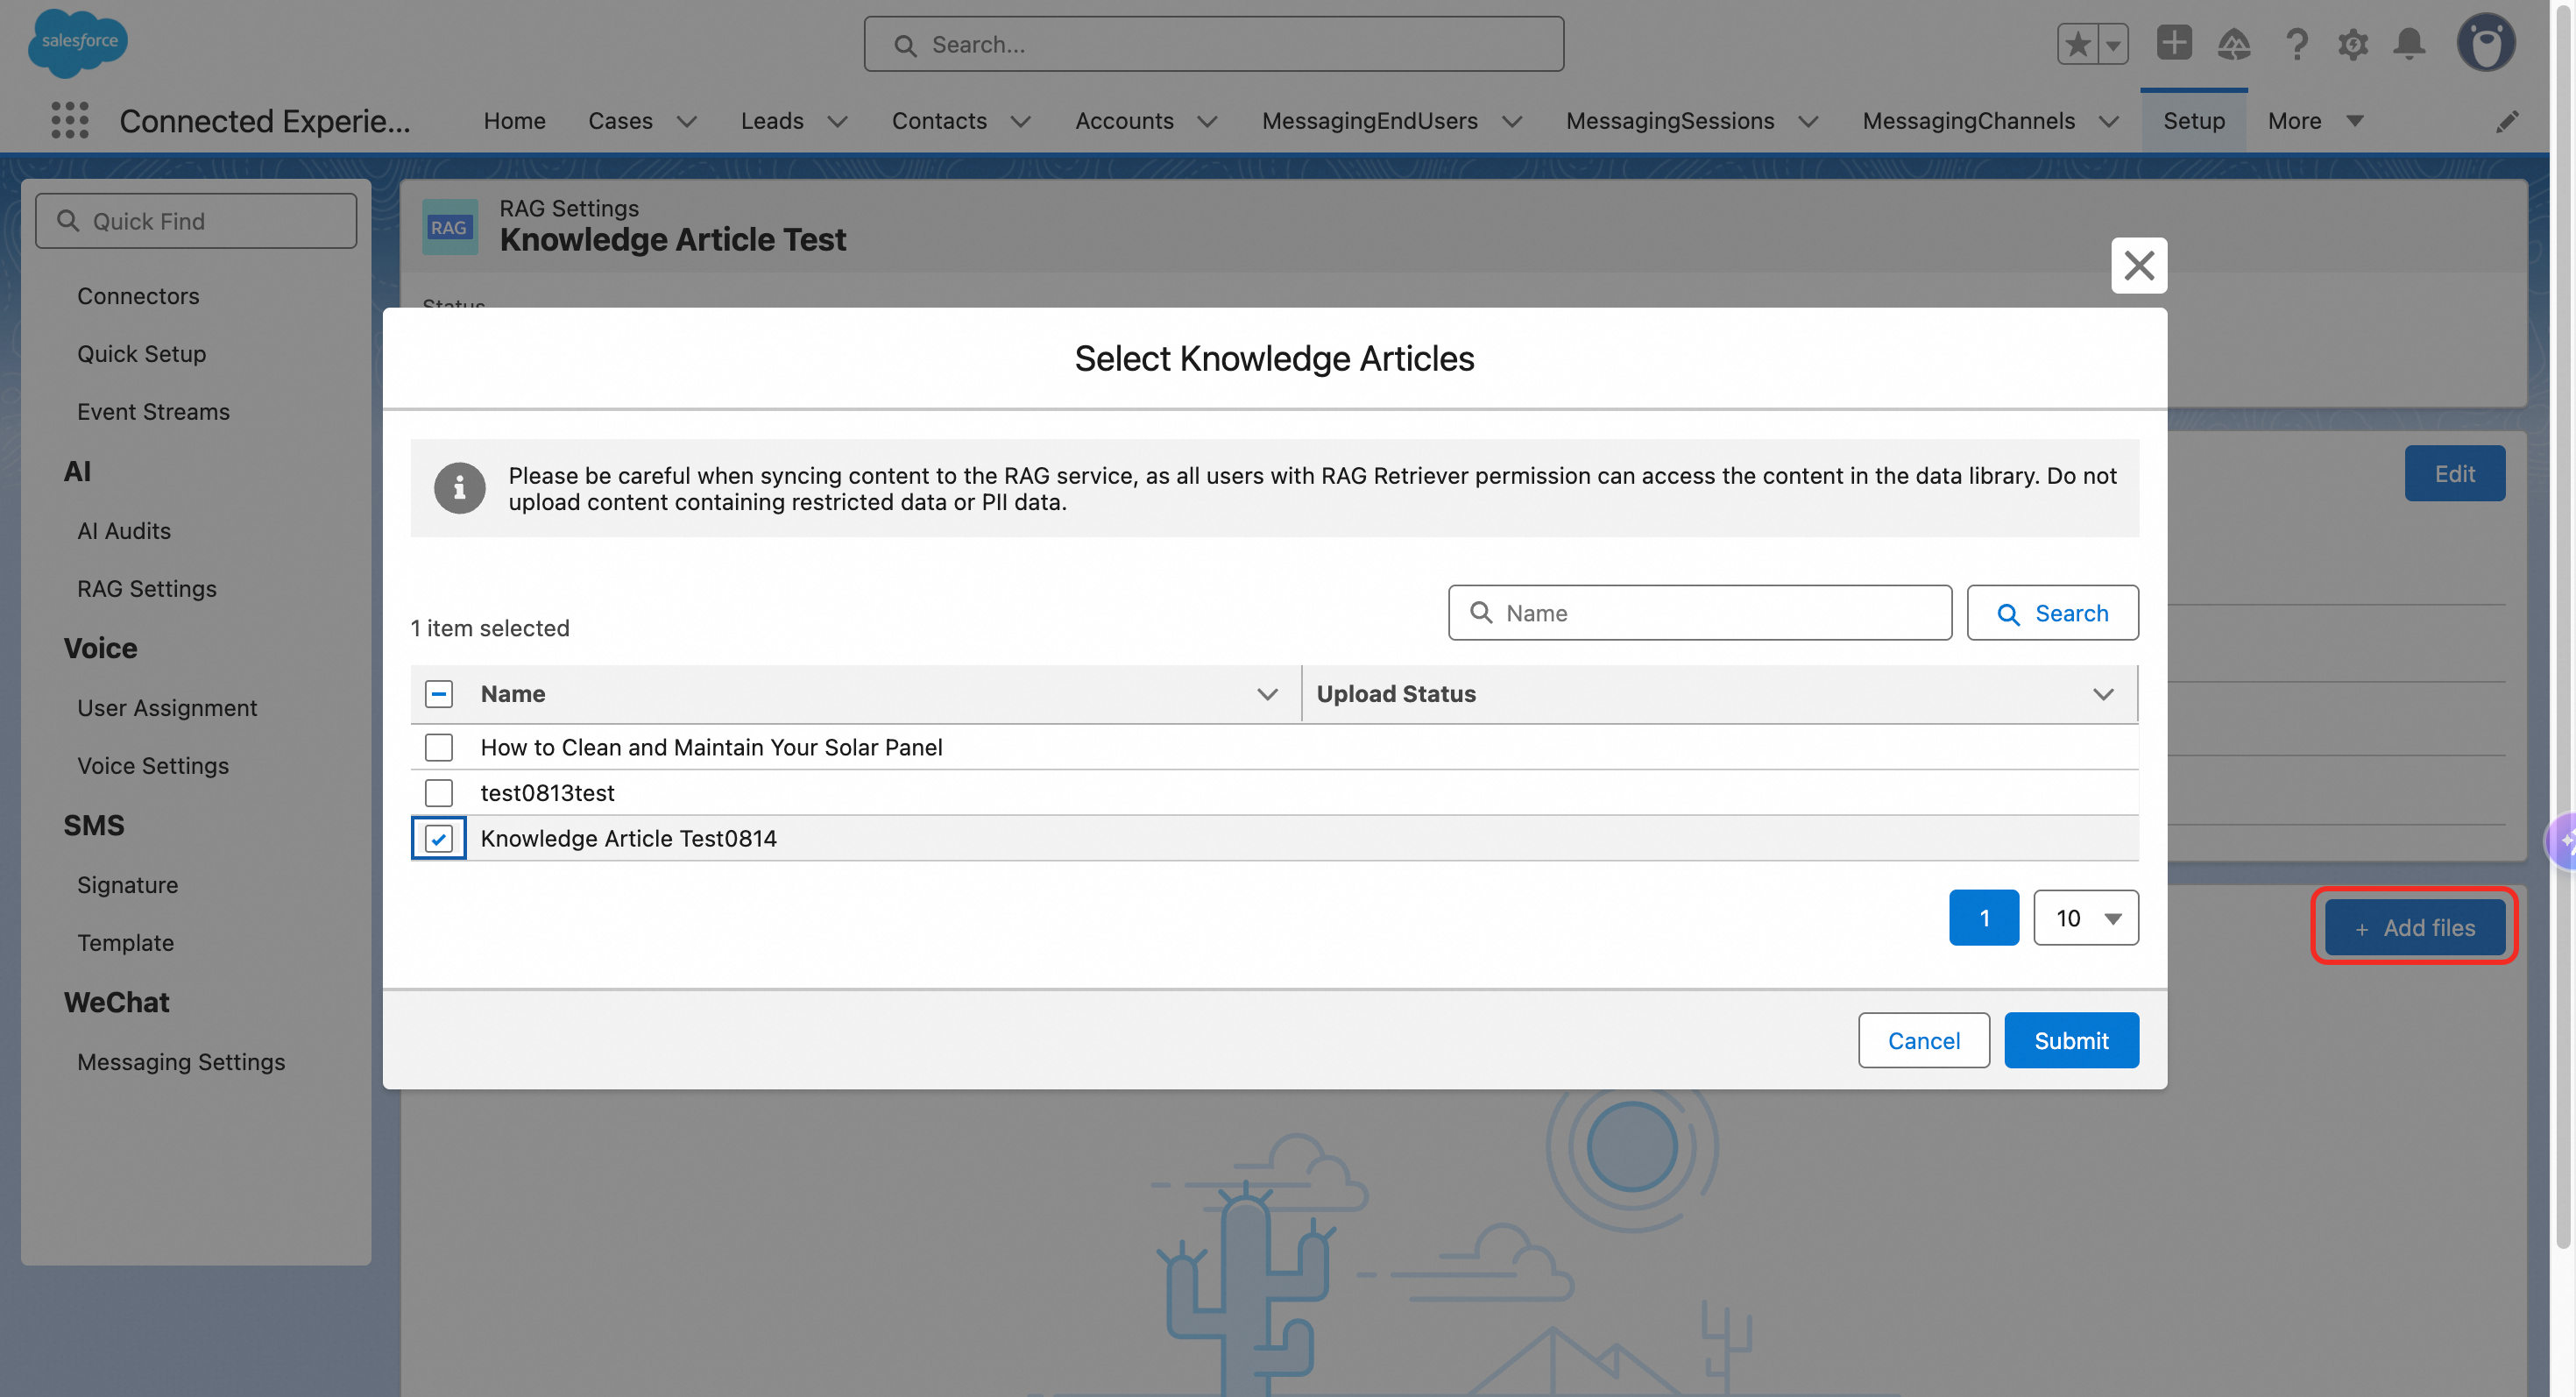Go to page 1 of results

pyautogui.click(x=1984, y=917)
